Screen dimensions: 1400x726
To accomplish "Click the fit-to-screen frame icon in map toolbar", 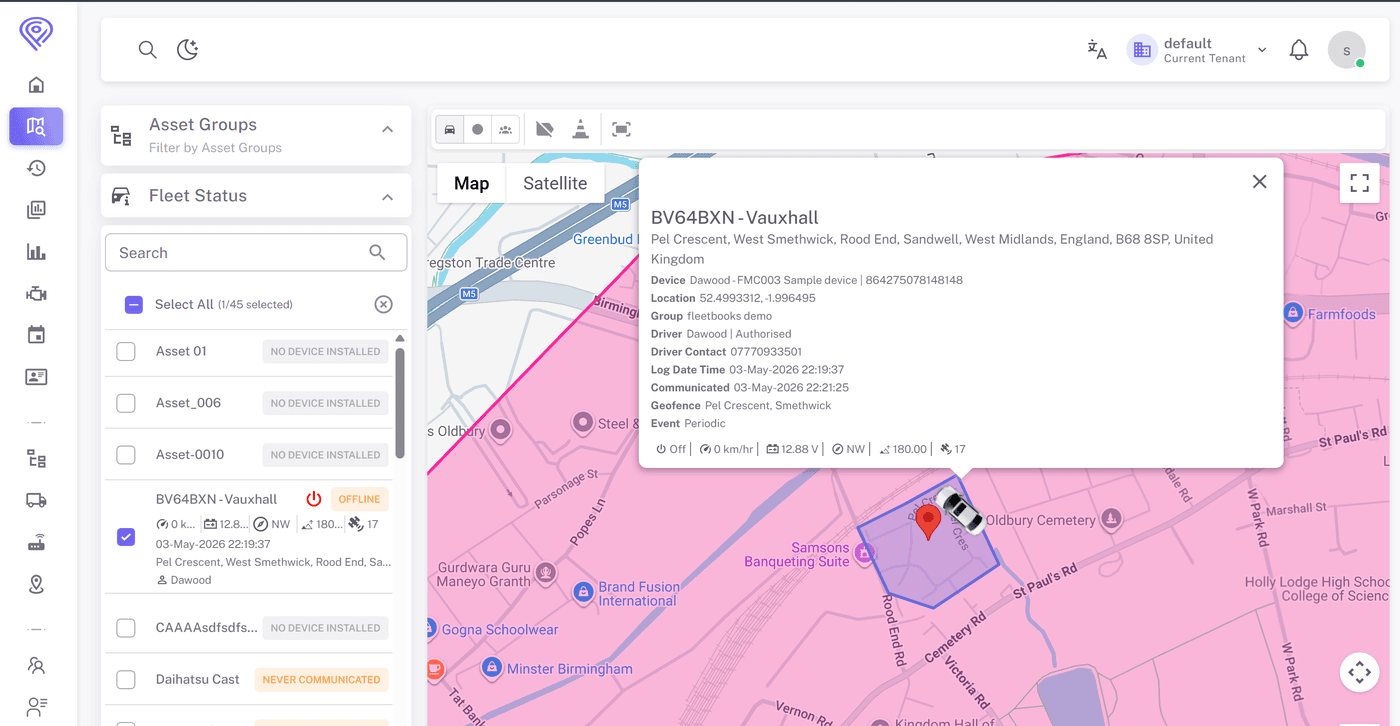I will point(621,129).
